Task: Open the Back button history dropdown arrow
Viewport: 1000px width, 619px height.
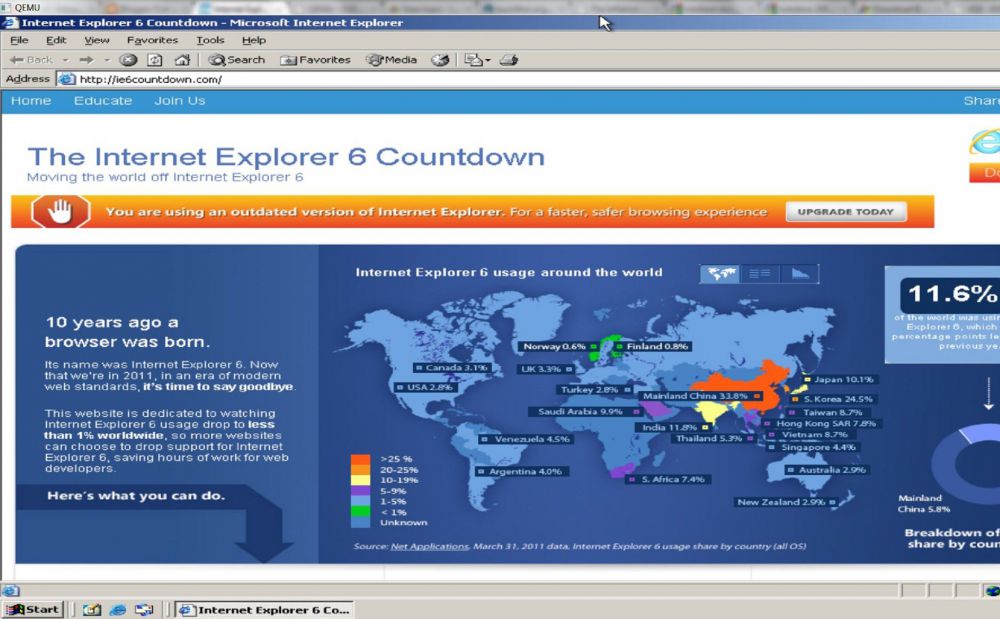Action: click(x=65, y=60)
